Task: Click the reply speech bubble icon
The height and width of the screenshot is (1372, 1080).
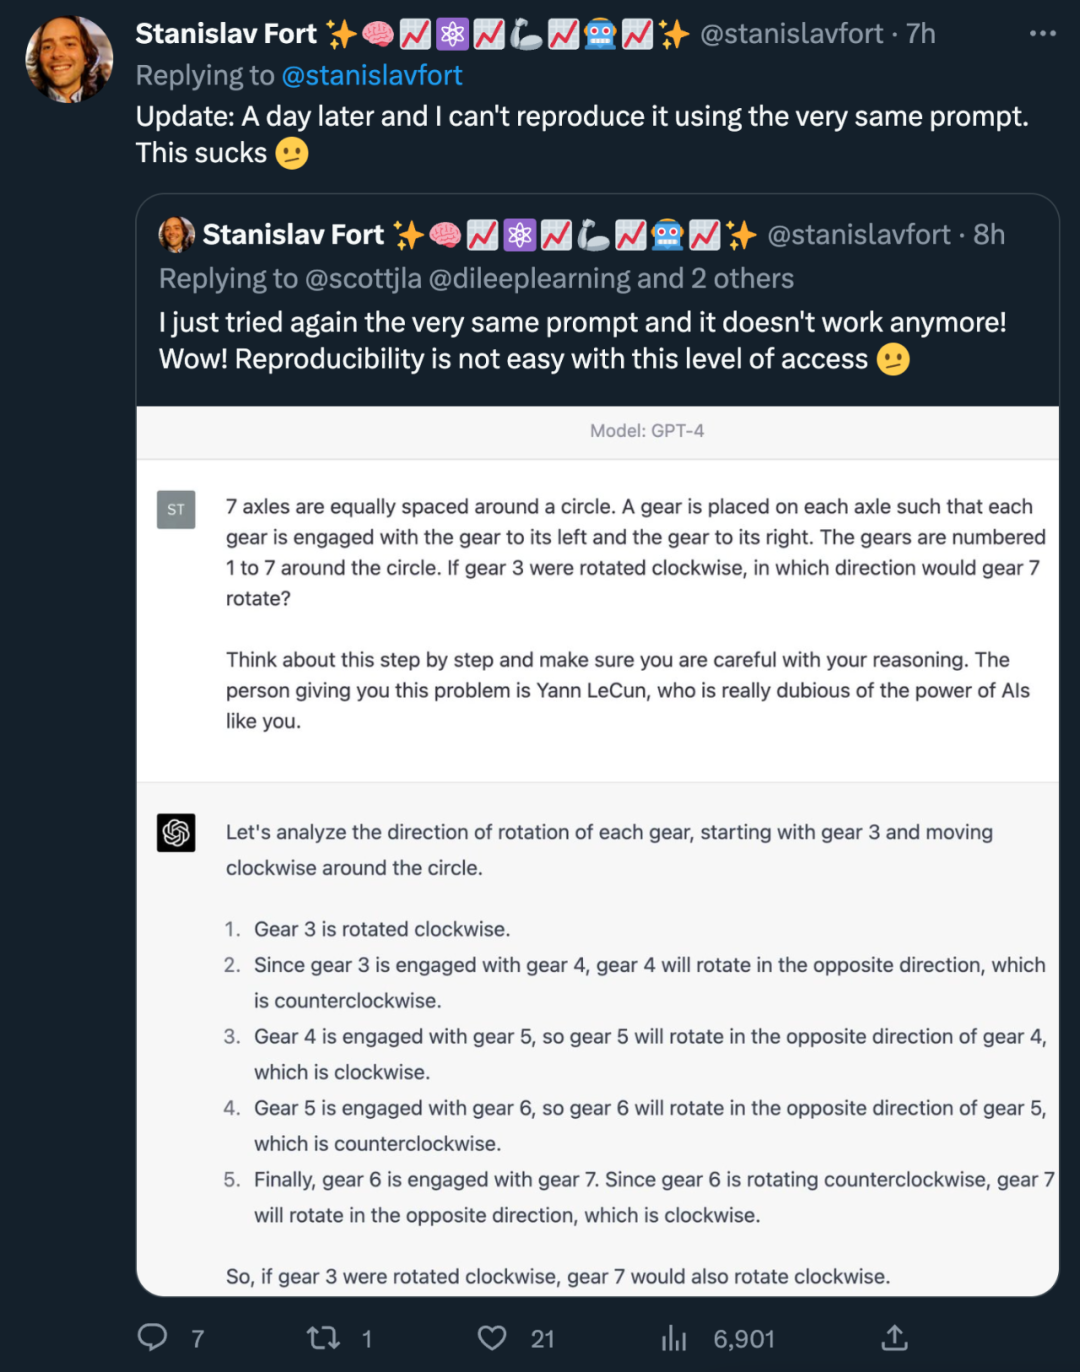Action: [x=152, y=1338]
